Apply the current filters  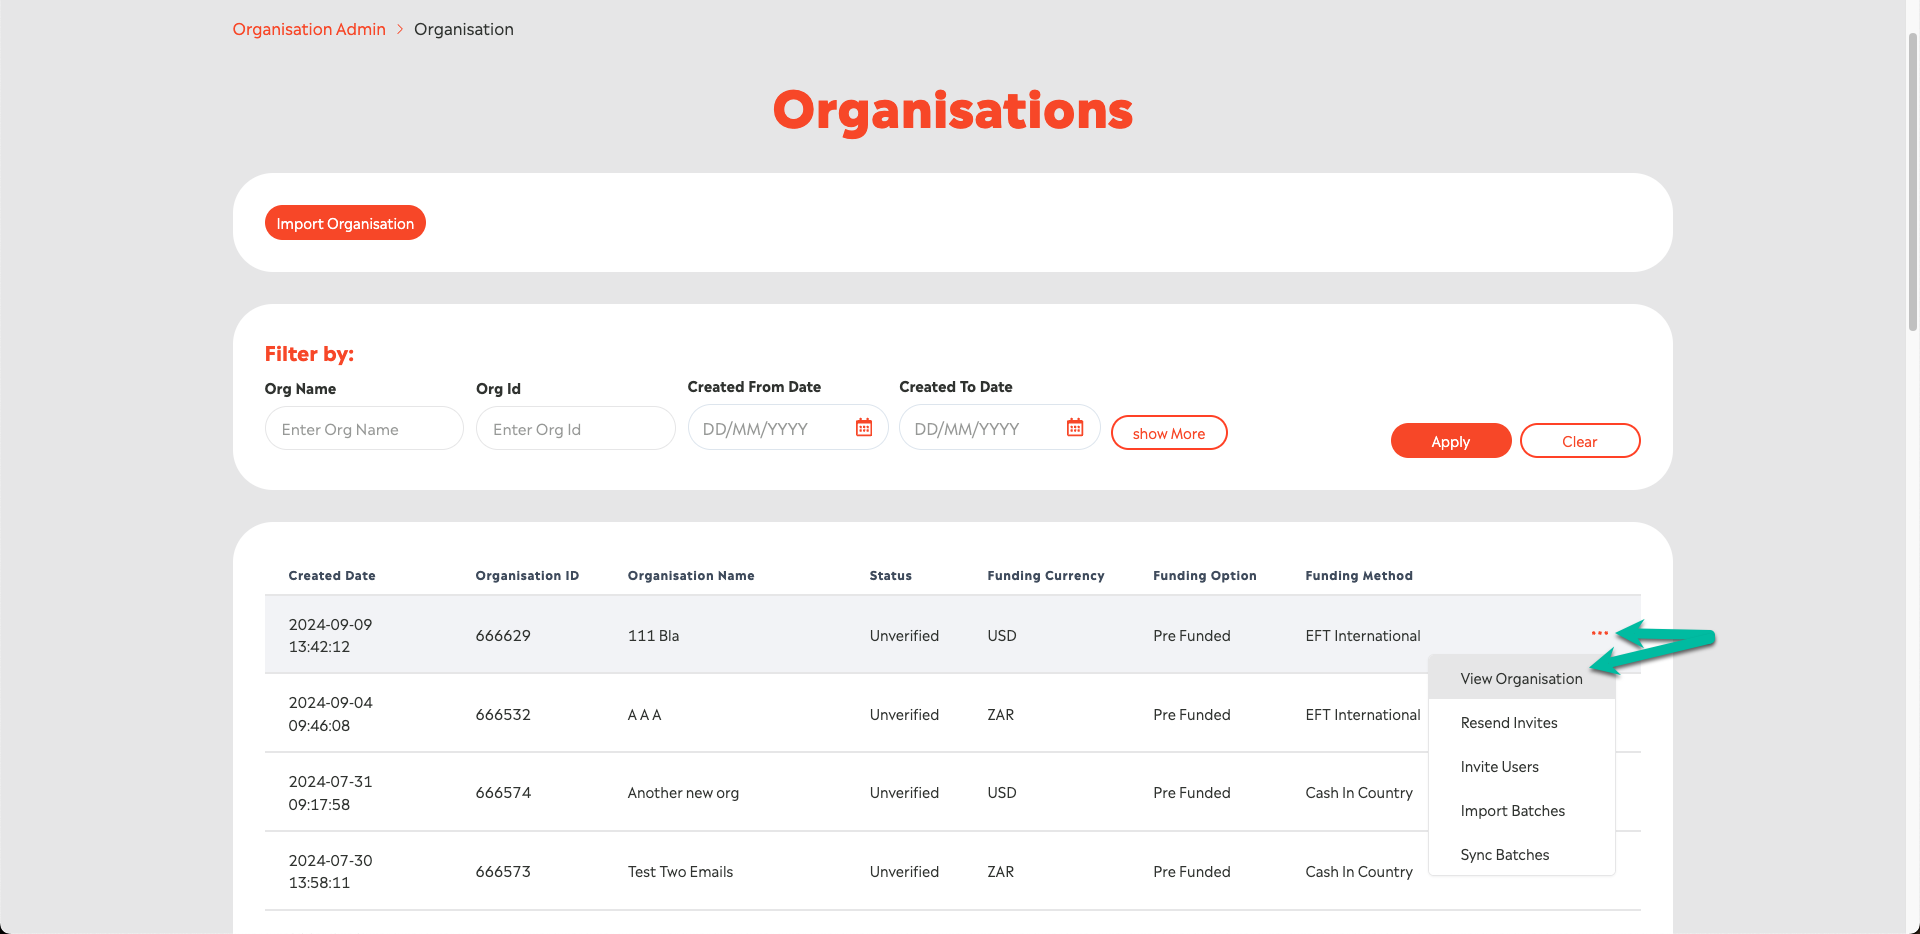pos(1450,440)
